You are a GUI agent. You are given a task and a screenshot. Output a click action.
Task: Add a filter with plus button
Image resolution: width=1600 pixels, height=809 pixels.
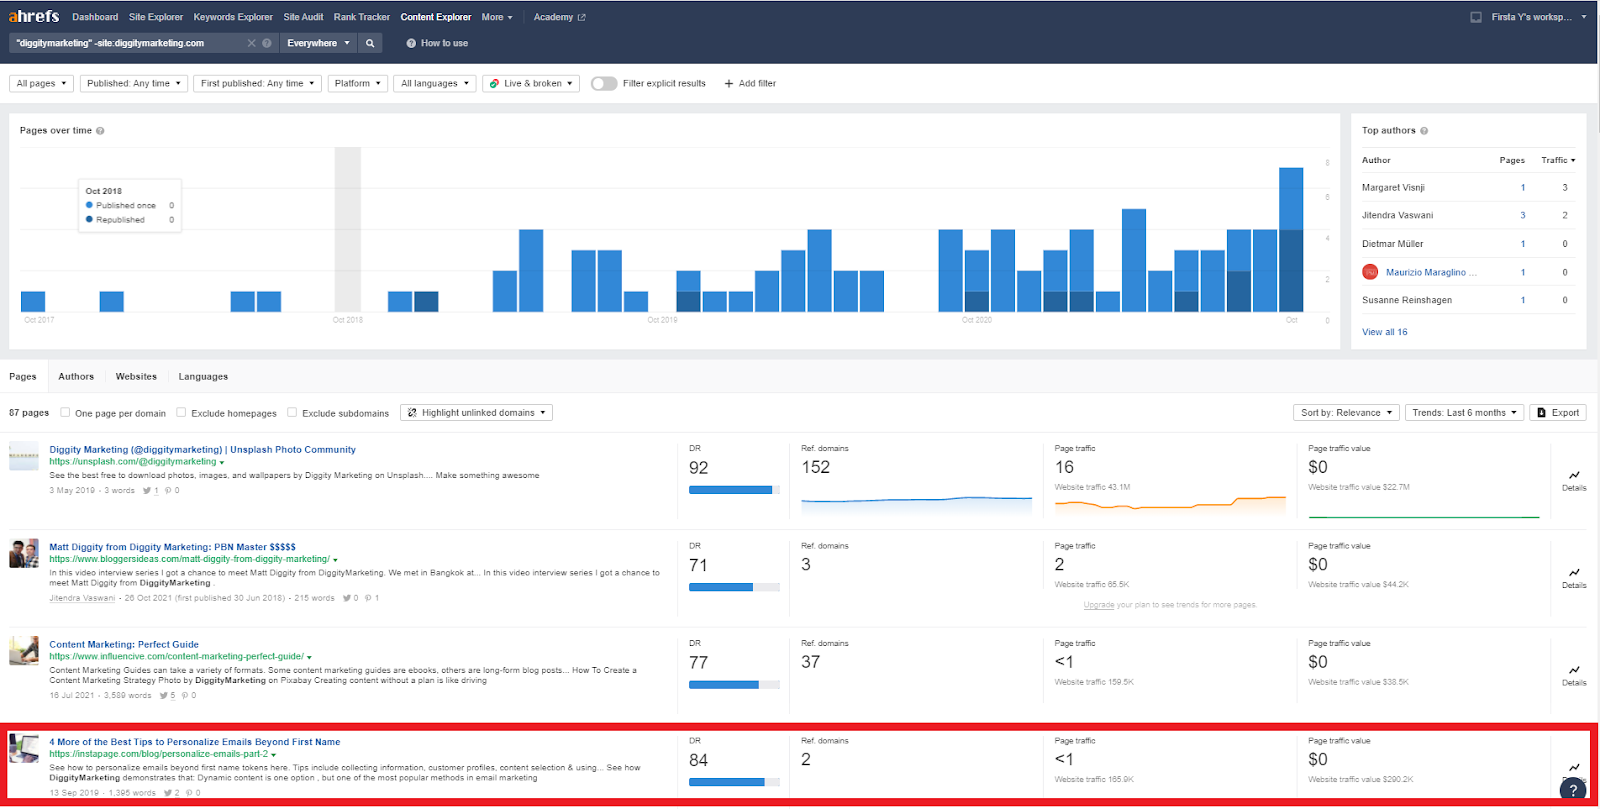(x=750, y=83)
